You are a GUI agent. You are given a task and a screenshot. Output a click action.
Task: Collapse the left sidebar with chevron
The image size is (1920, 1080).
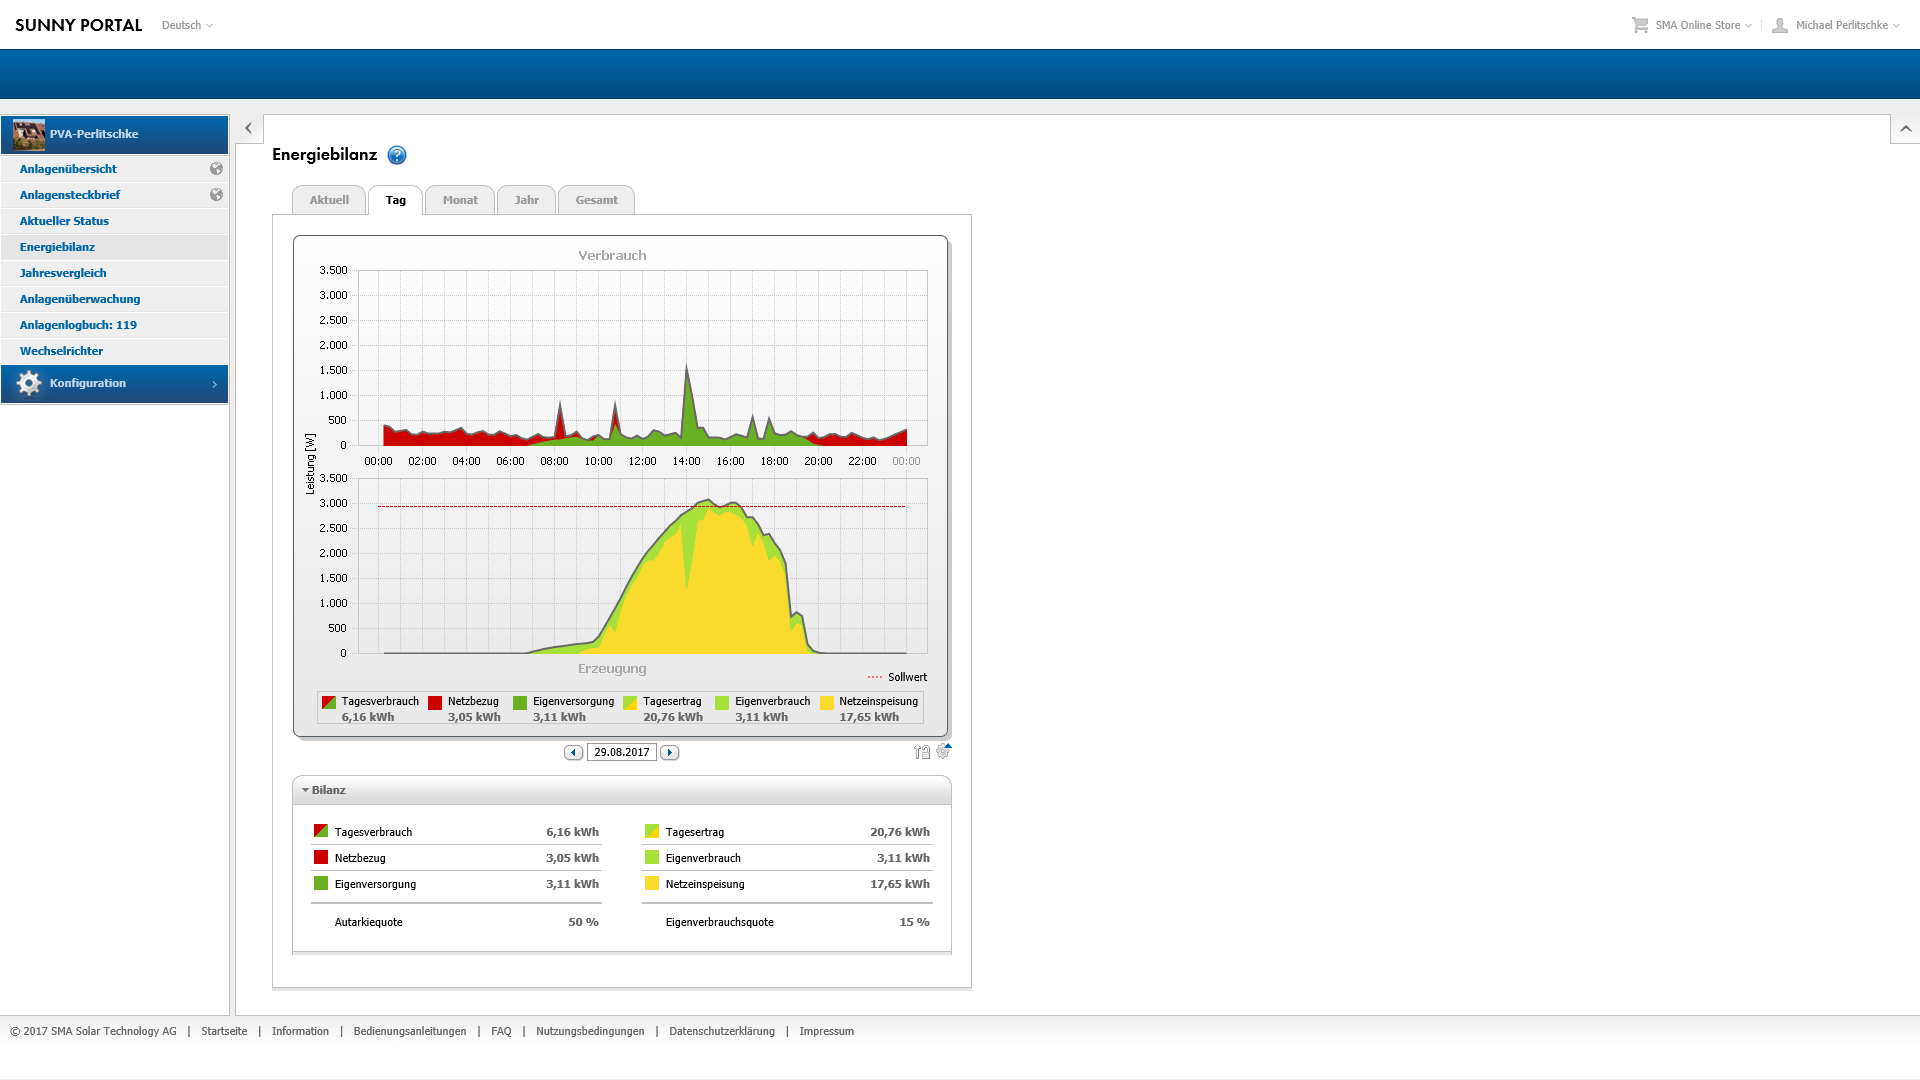[x=249, y=128]
